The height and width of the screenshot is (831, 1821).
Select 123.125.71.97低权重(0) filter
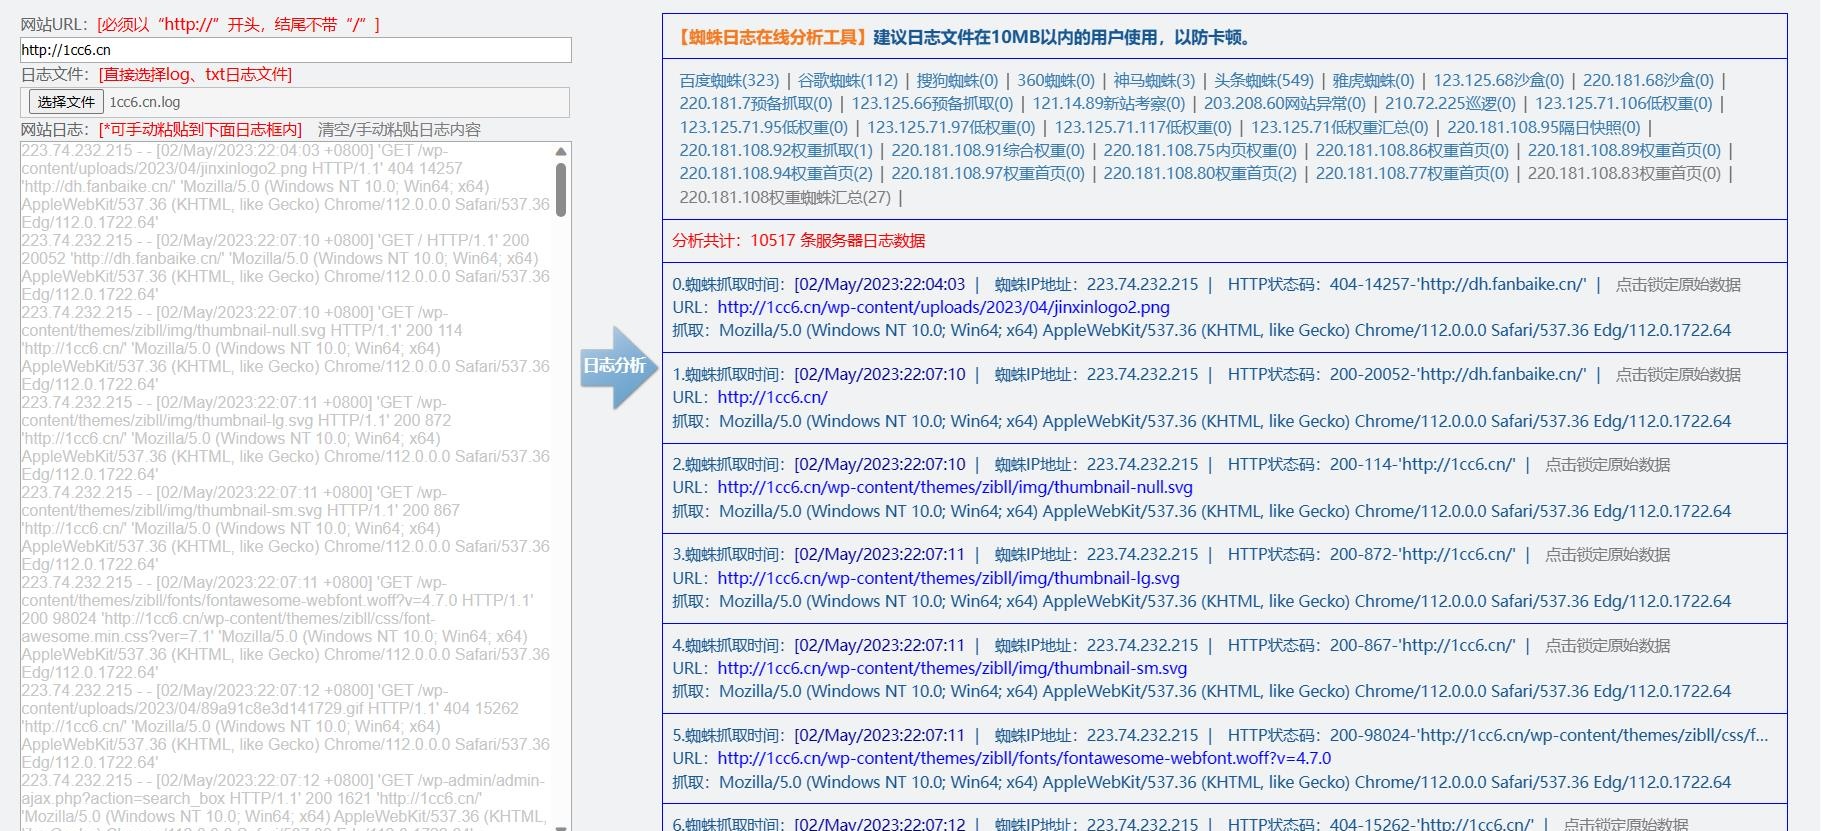point(951,127)
